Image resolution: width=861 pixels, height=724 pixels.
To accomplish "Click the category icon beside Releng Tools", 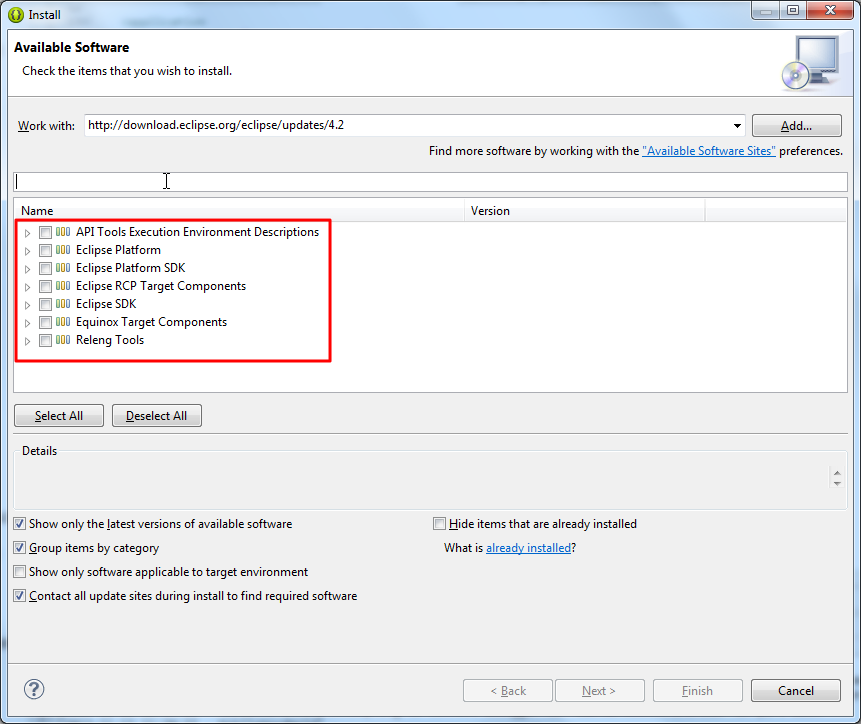I will point(63,340).
